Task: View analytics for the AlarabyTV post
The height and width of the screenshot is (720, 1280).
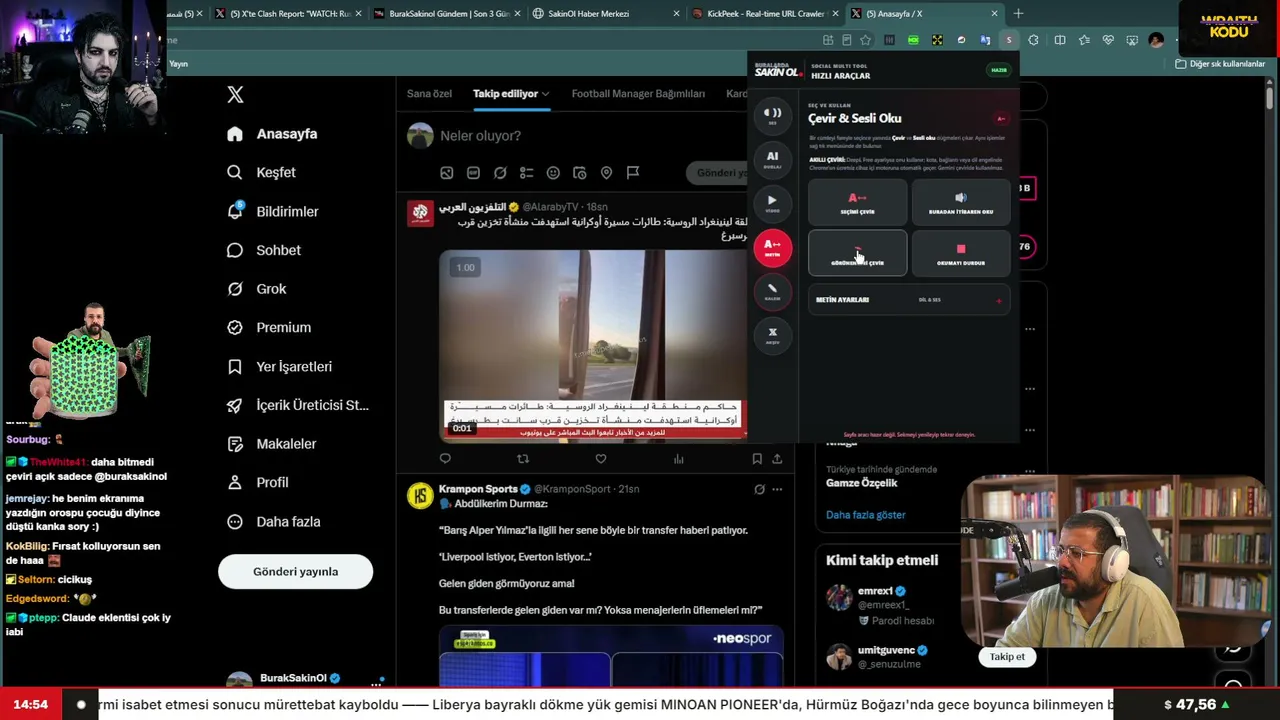Action: (x=679, y=459)
